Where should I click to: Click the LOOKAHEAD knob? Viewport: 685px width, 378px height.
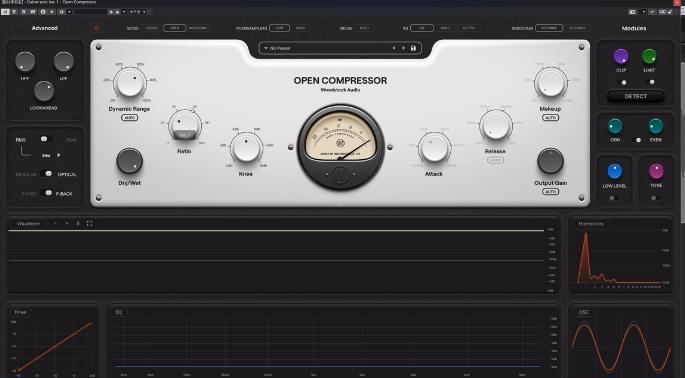(44, 91)
